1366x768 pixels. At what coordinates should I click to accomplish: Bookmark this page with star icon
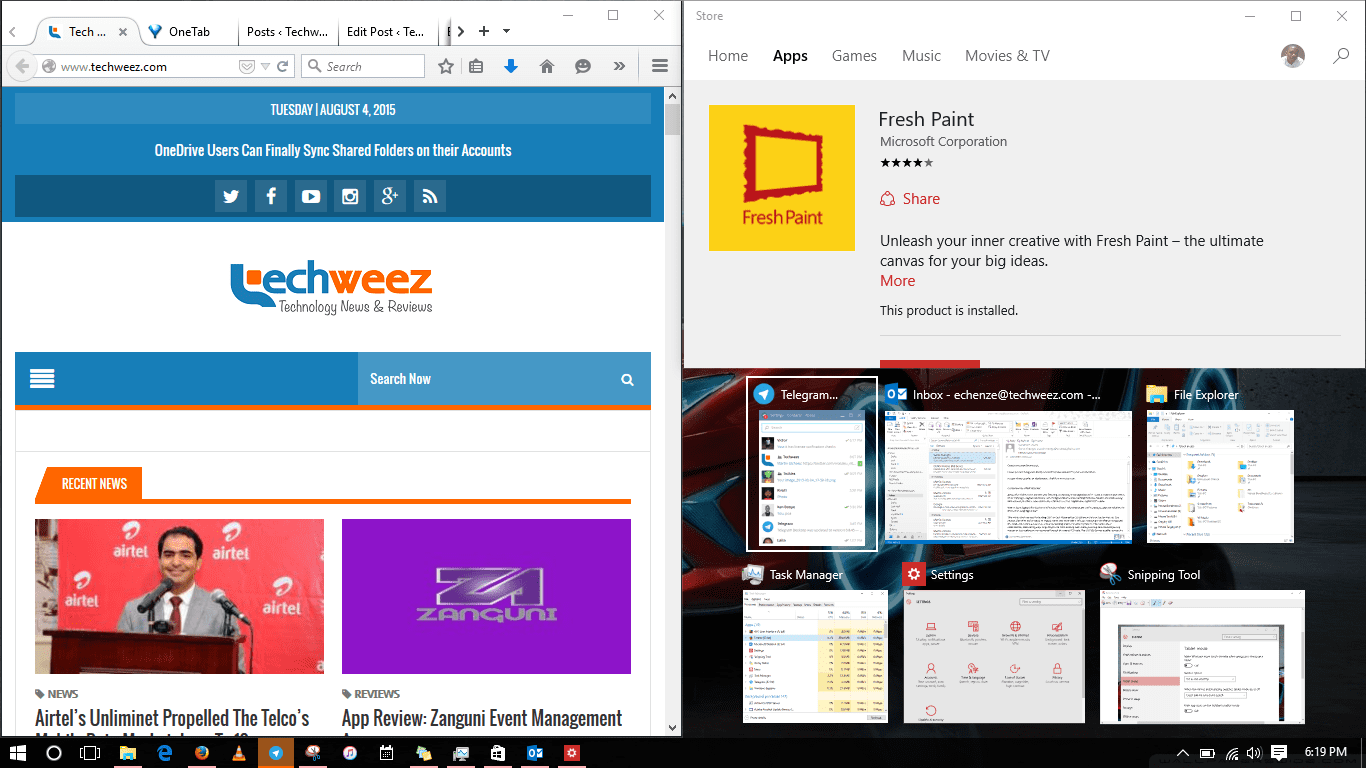point(446,67)
